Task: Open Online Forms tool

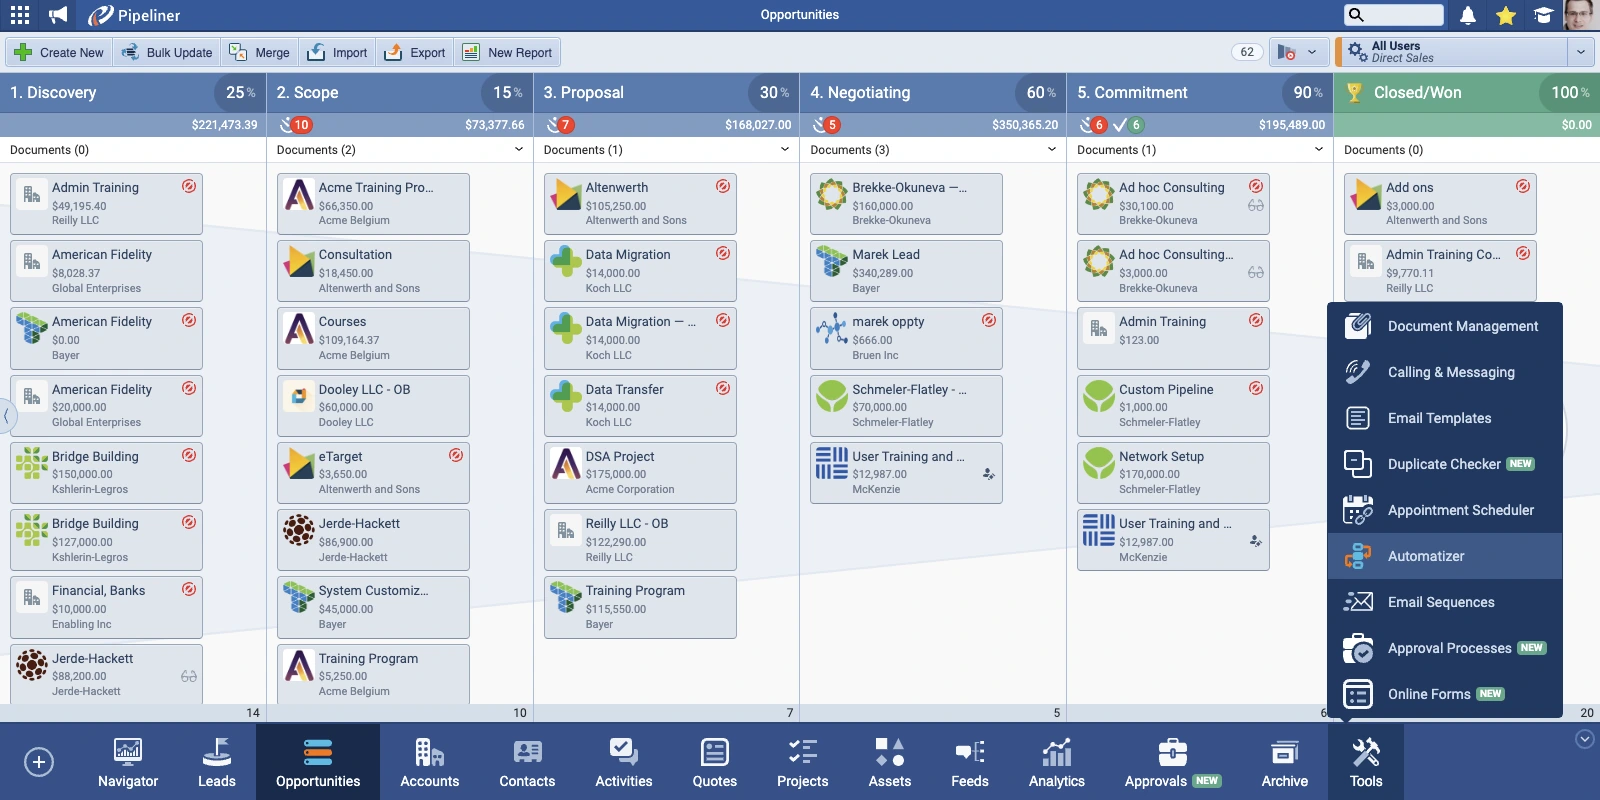Action: [1445, 694]
